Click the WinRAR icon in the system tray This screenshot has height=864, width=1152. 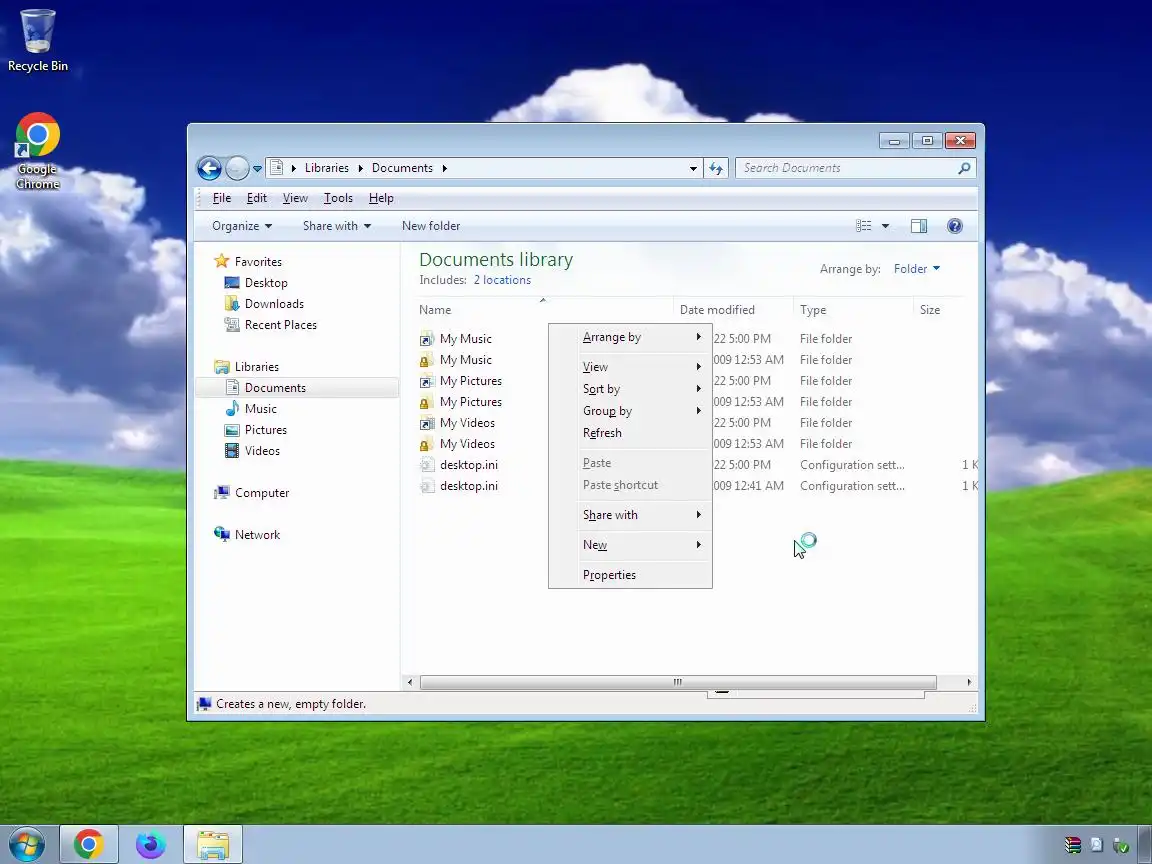(1073, 845)
